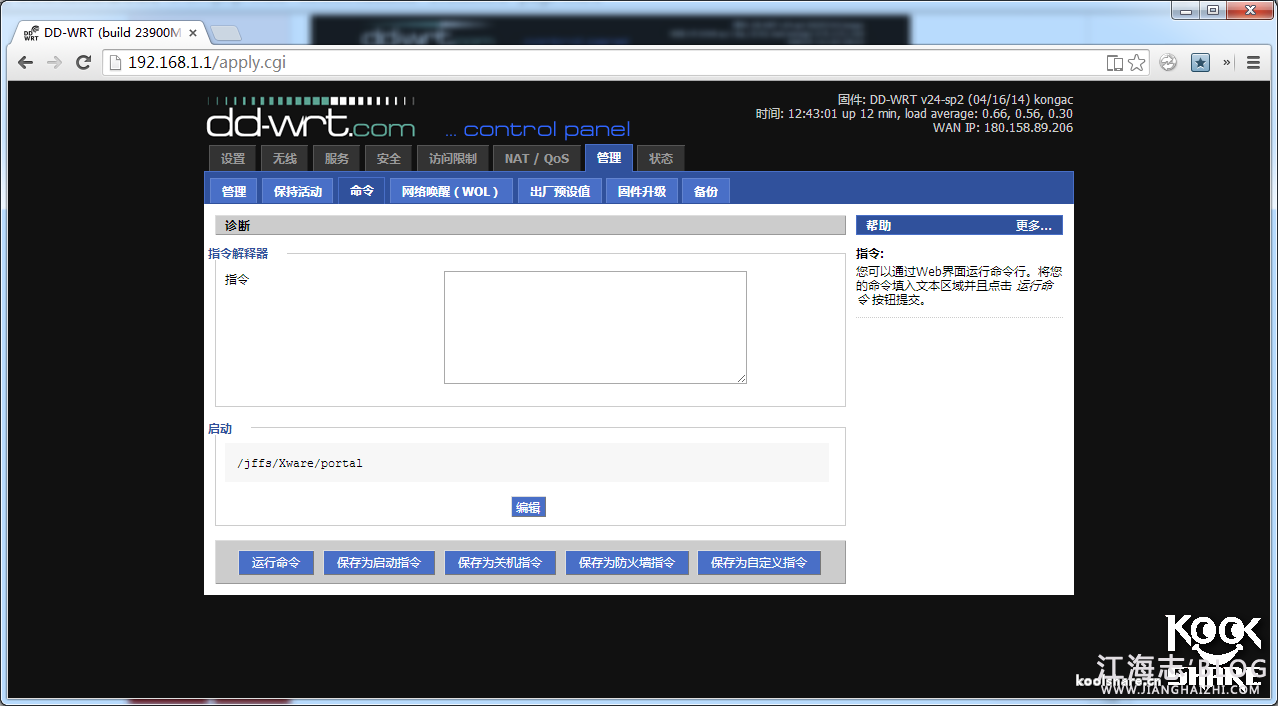The height and width of the screenshot is (706, 1278).
Task: Open the 网络唤醒 (WOL) sub-tab
Action: 450,191
